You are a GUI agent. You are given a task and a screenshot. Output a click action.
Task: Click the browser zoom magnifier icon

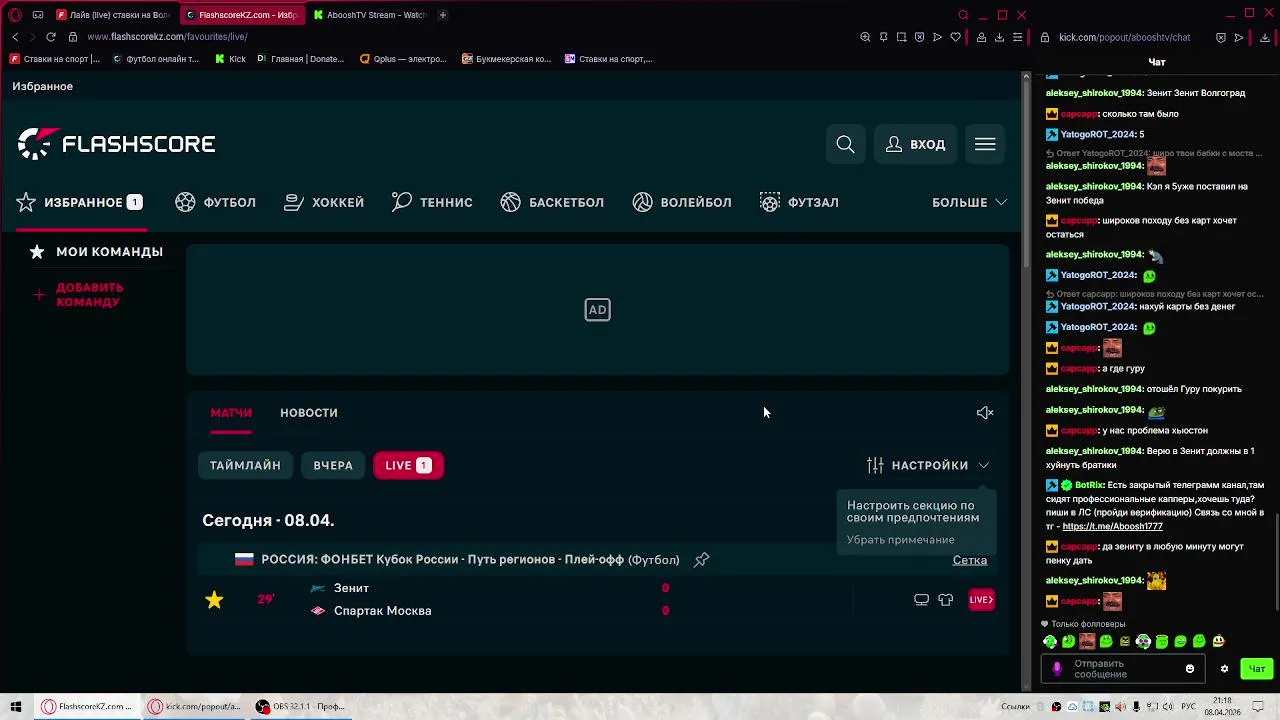coord(865,37)
